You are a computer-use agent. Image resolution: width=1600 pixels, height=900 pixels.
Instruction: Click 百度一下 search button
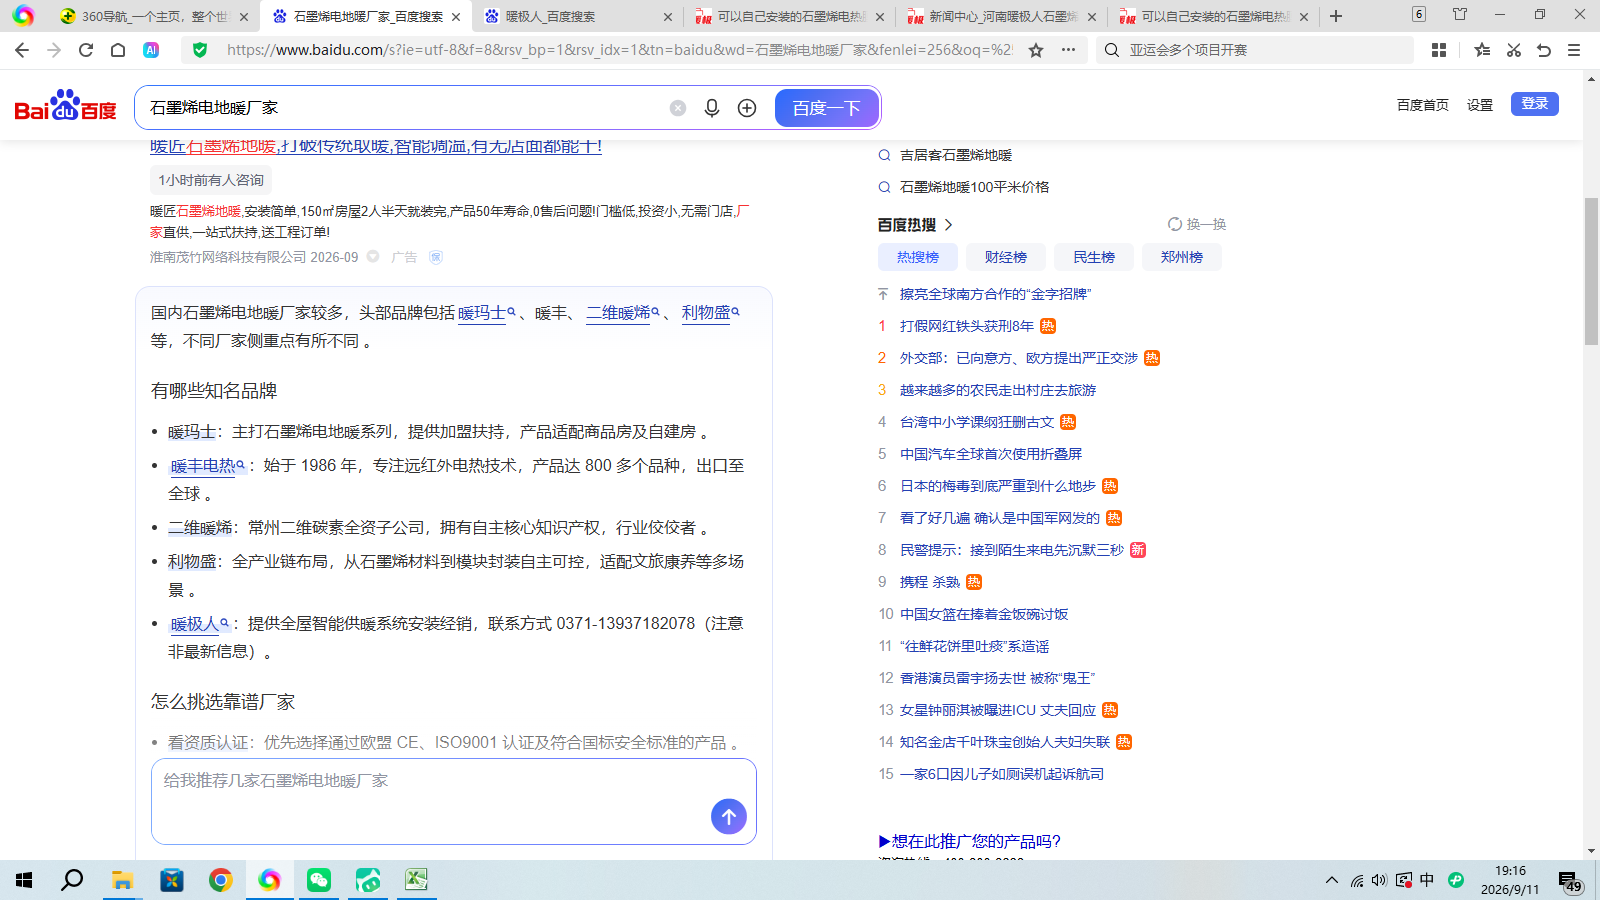827,108
